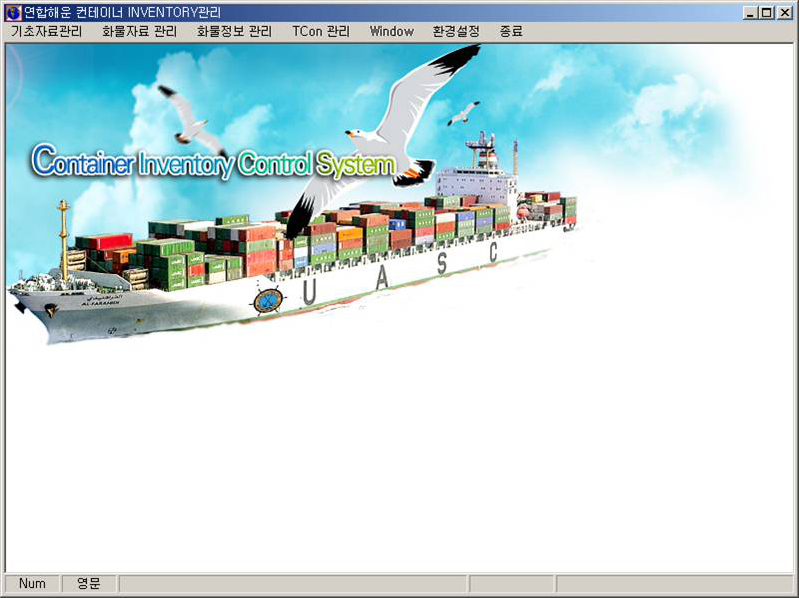This screenshot has height=598, width=799.
Task: Open the 환경설정 menu
Action: tap(456, 32)
